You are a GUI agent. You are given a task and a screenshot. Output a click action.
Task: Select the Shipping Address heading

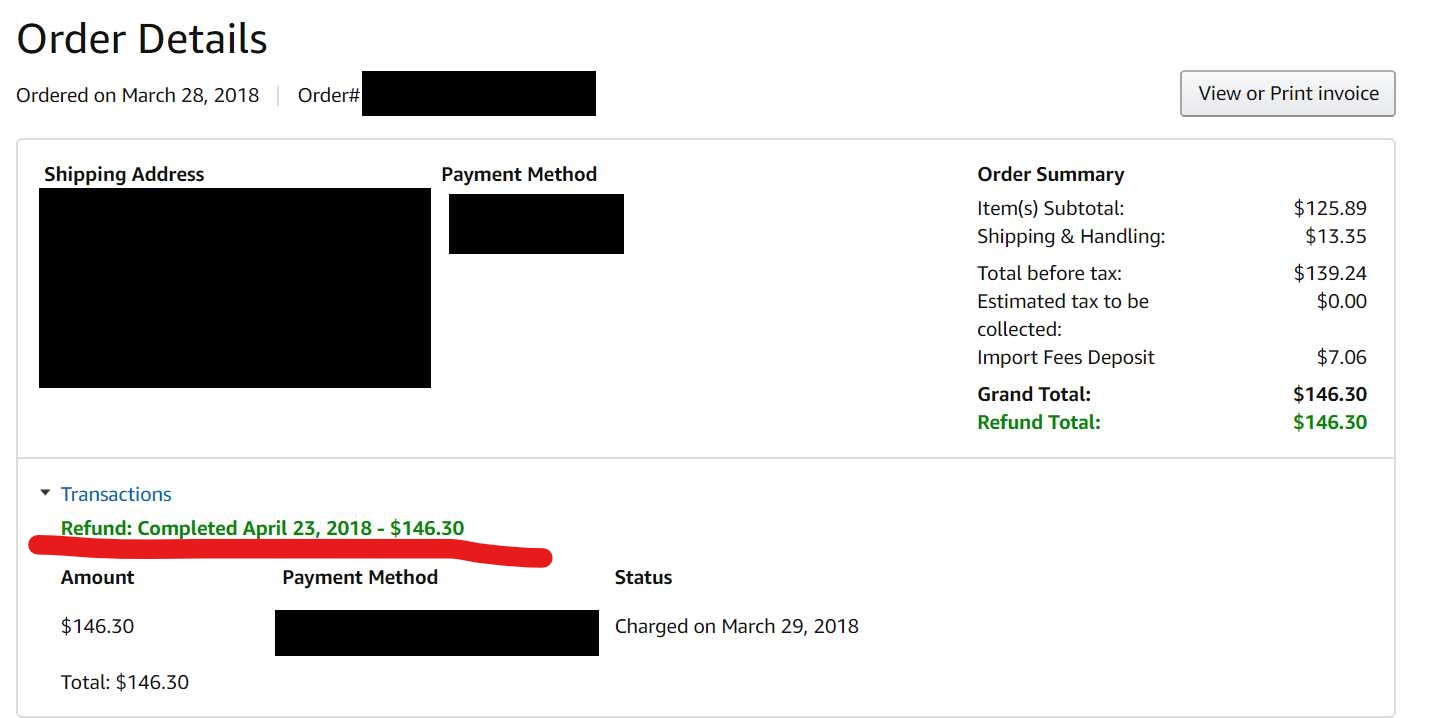pyautogui.click(x=124, y=174)
